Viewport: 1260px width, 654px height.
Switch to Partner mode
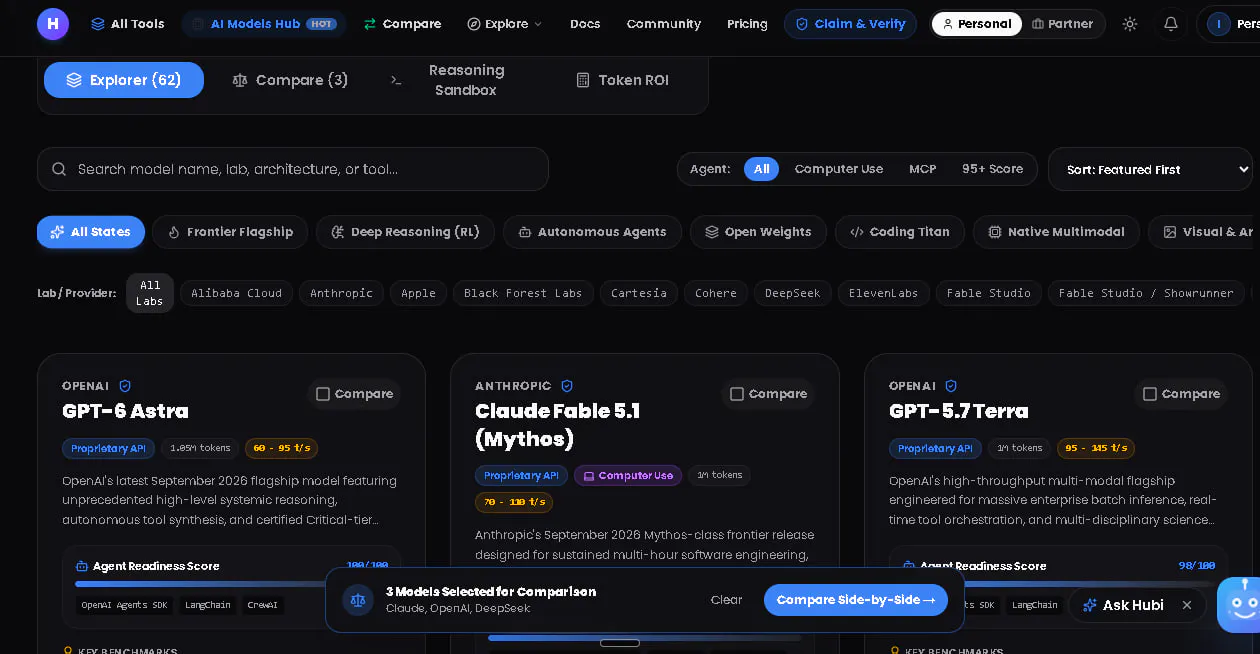pos(1062,24)
